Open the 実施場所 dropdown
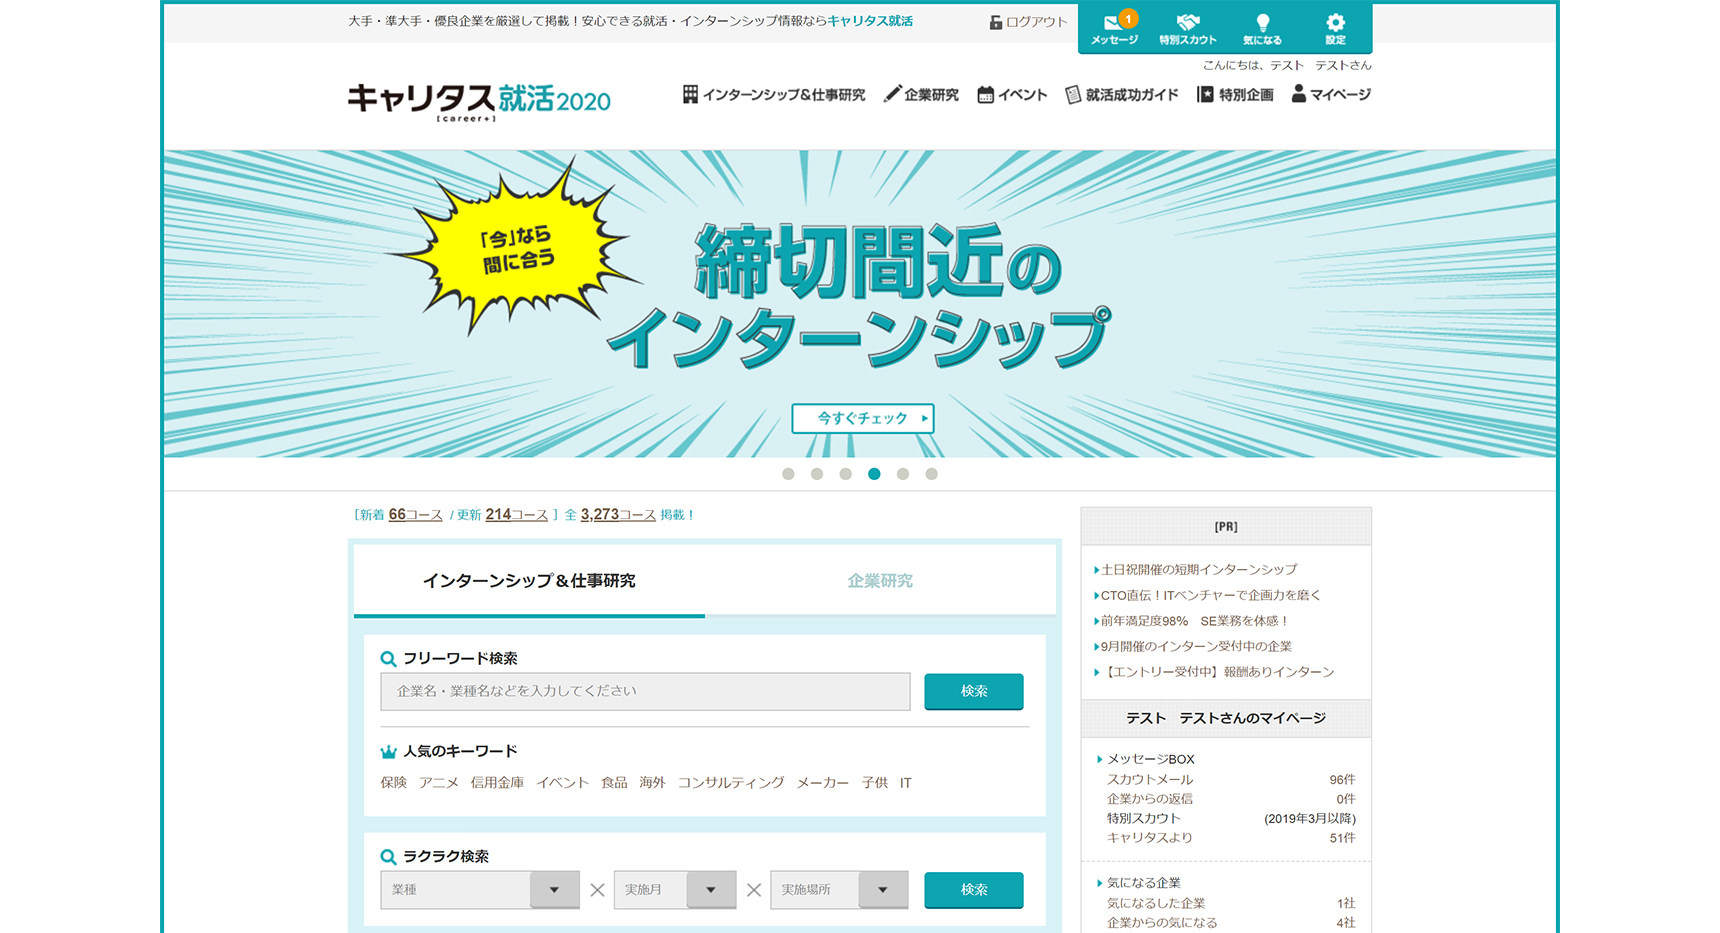The height and width of the screenshot is (933, 1720). pyautogui.click(x=839, y=890)
